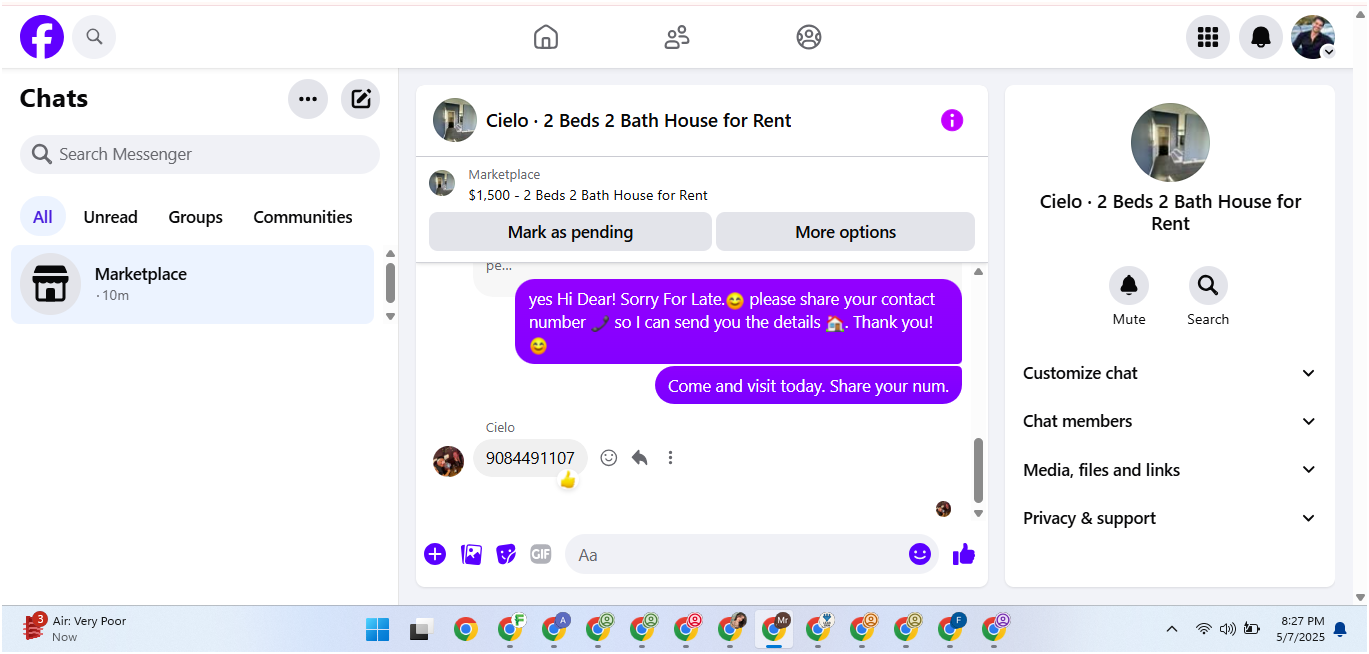The width and height of the screenshot is (1369, 654).
Task: Mute this conversation
Action: pyautogui.click(x=1129, y=296)
